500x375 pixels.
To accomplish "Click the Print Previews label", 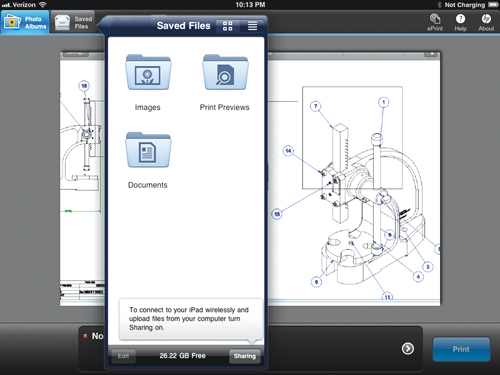I will tap(225, 107).
